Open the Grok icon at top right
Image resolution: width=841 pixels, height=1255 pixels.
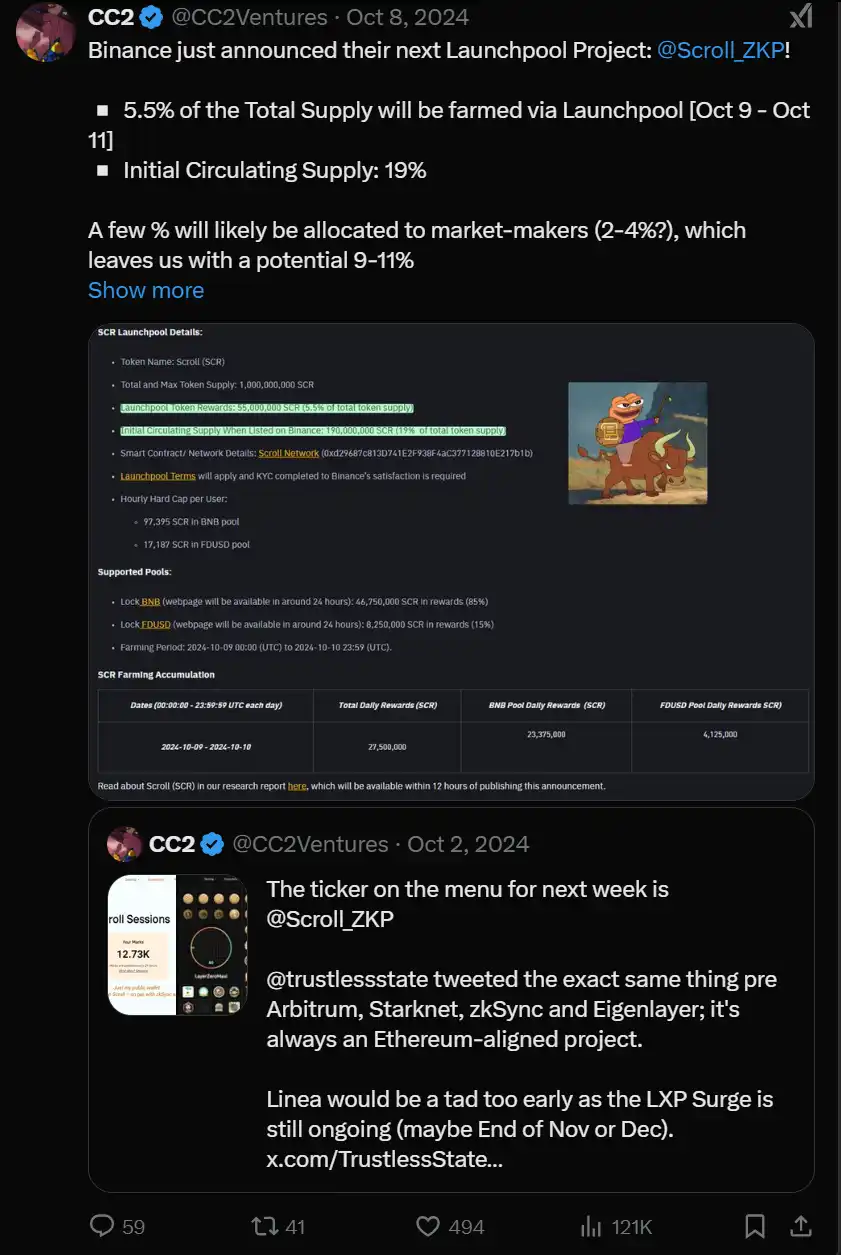[x=800, y=17]
